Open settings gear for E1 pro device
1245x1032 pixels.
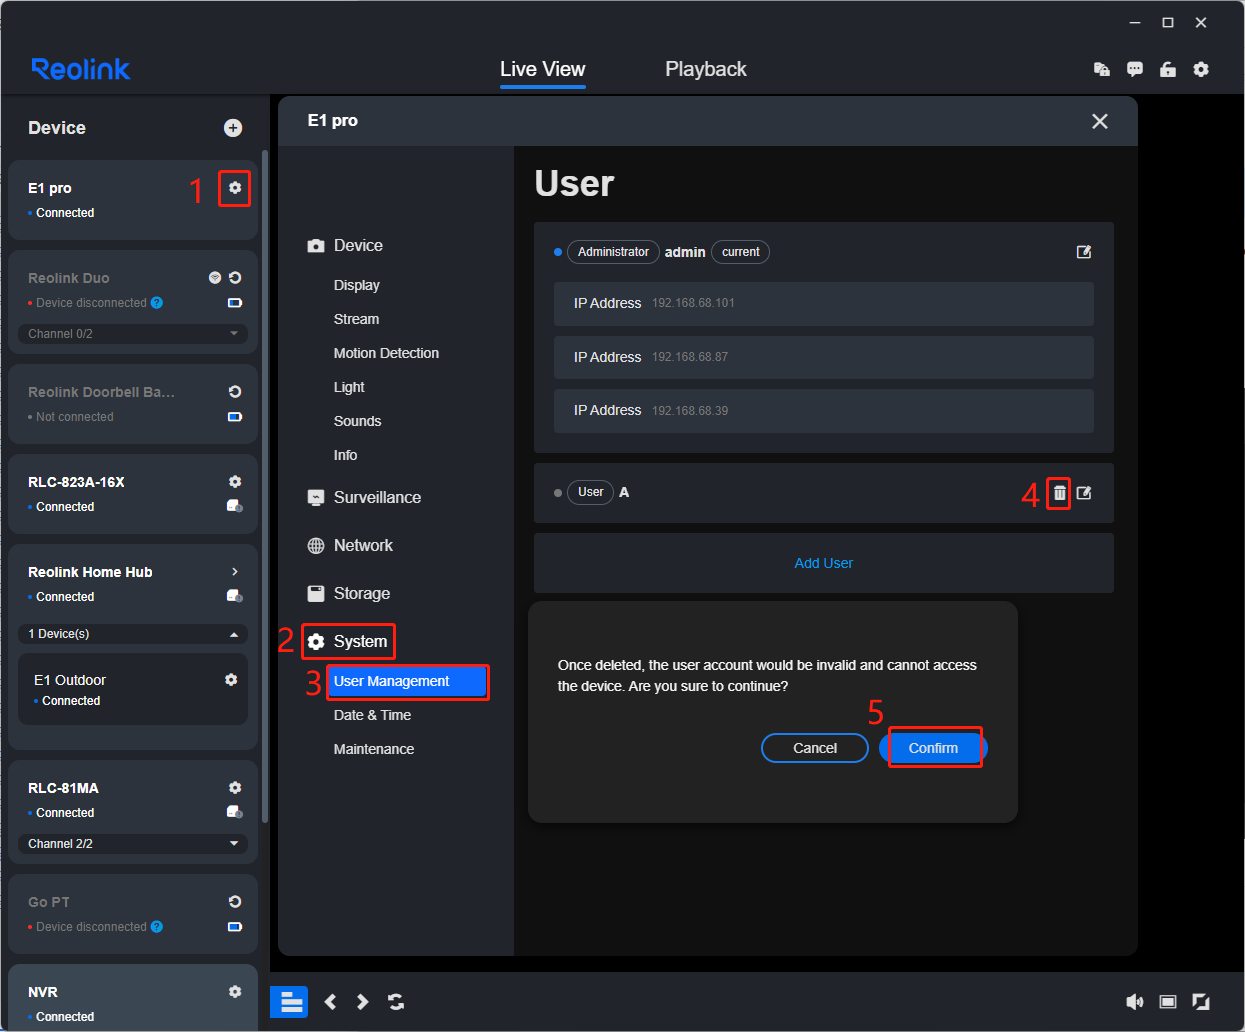235,188
